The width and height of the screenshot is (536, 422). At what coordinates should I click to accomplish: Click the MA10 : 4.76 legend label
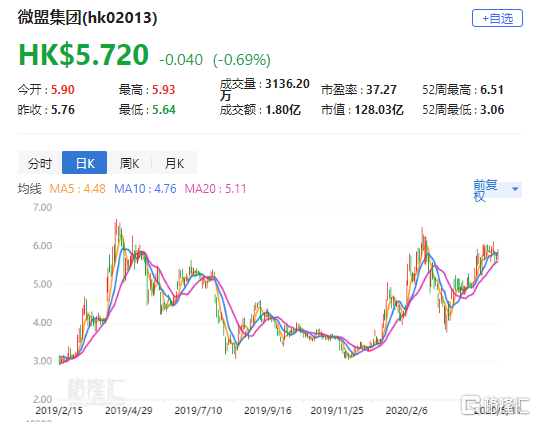pos(145,189)
